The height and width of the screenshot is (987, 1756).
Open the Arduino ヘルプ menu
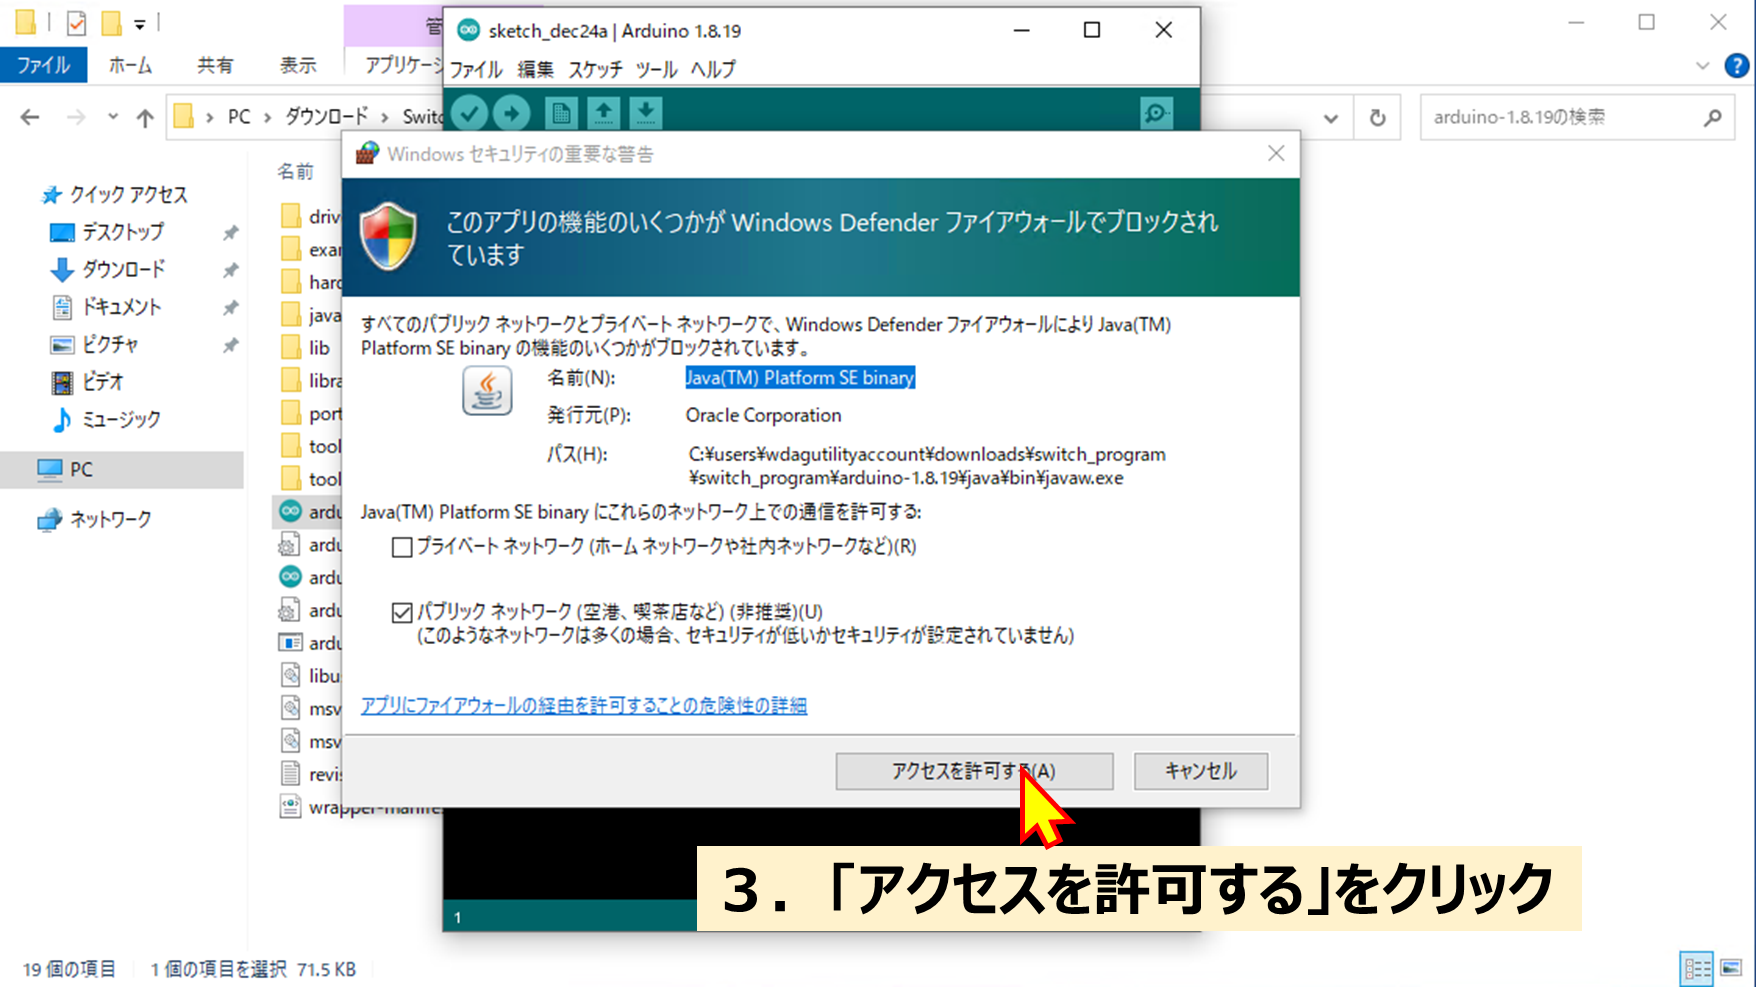coord(714,70)
